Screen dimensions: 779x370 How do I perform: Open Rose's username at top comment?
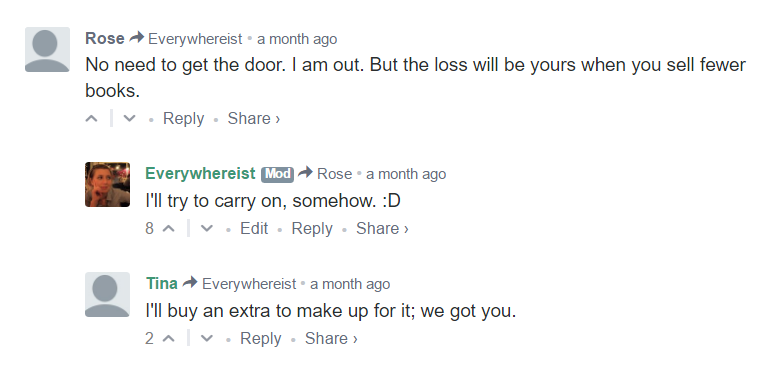[x=105, y=38]
